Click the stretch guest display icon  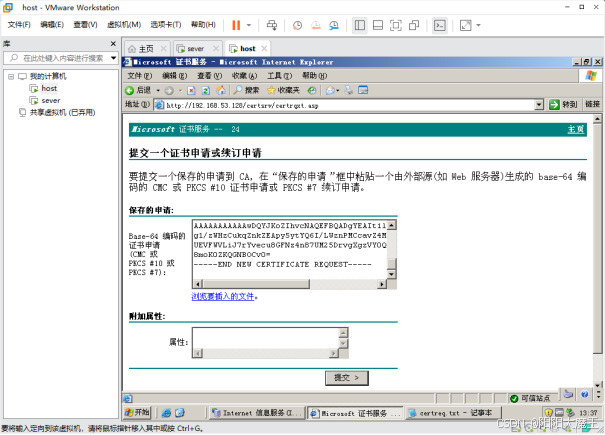coord(465,25)
